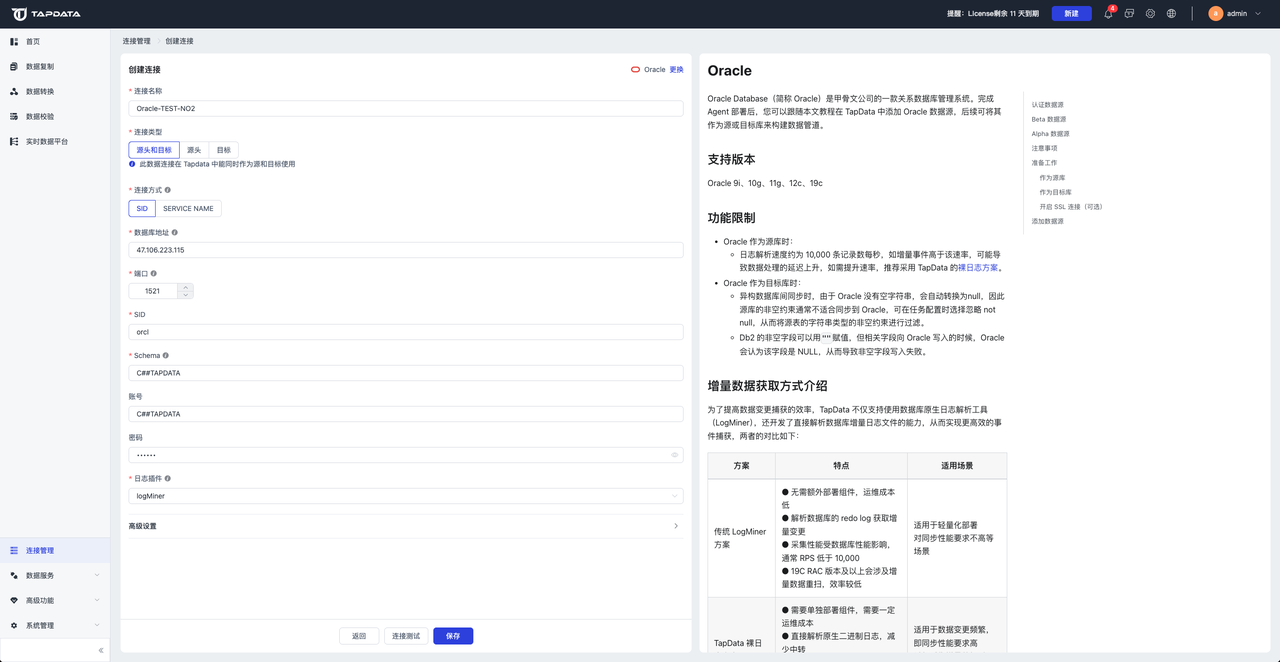
Task: Click the 连接名称 input field
Action: [406, 108]
